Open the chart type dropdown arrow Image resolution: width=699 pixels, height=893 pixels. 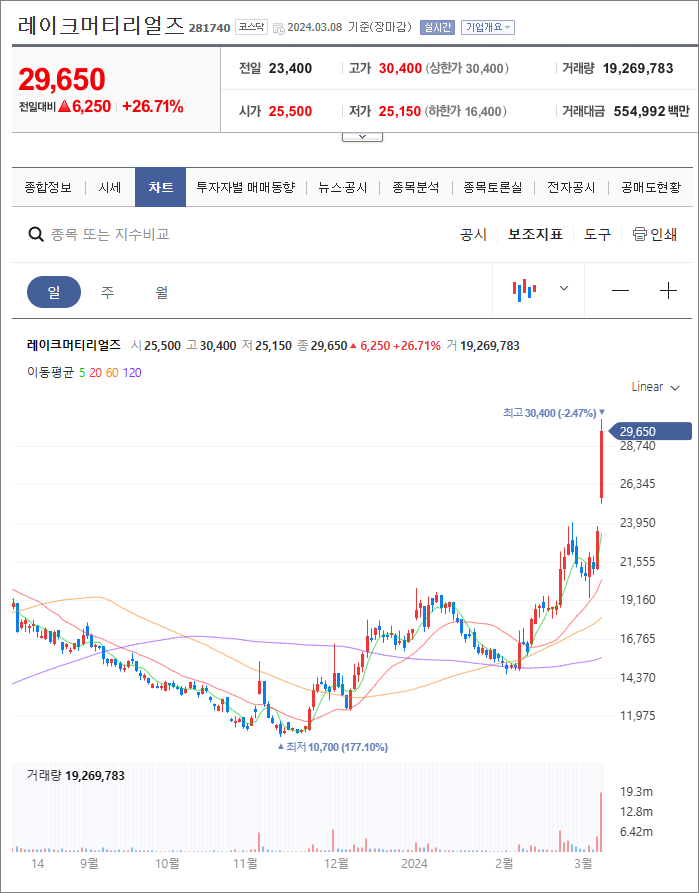(564, 288)
